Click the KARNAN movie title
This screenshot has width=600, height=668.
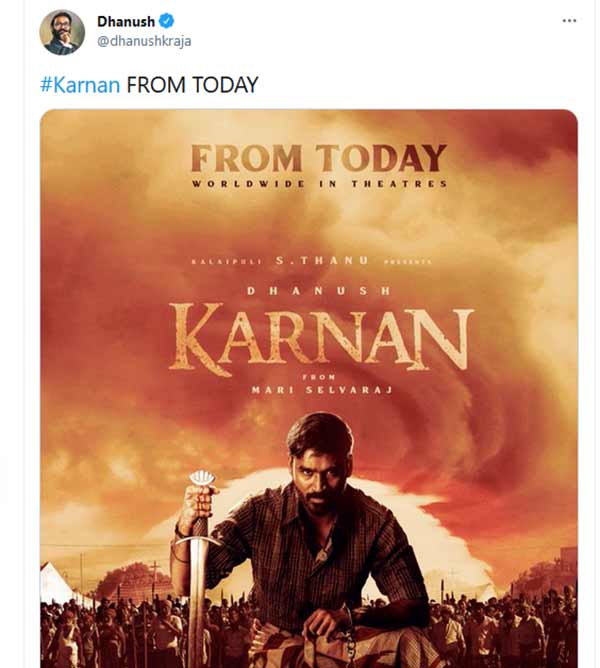coord(320,338)
